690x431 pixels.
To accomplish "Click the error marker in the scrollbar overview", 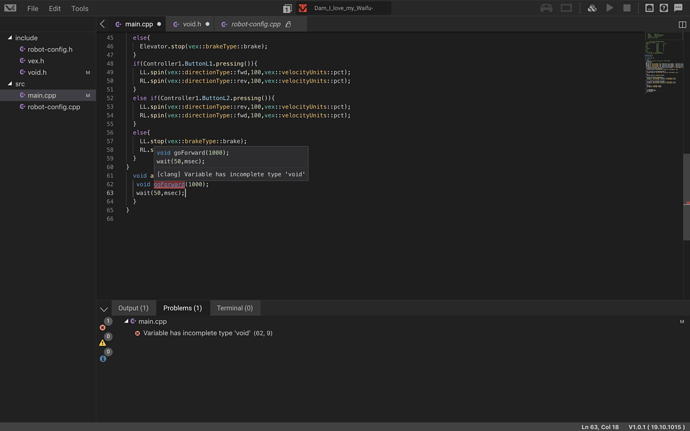I will 686,203.
